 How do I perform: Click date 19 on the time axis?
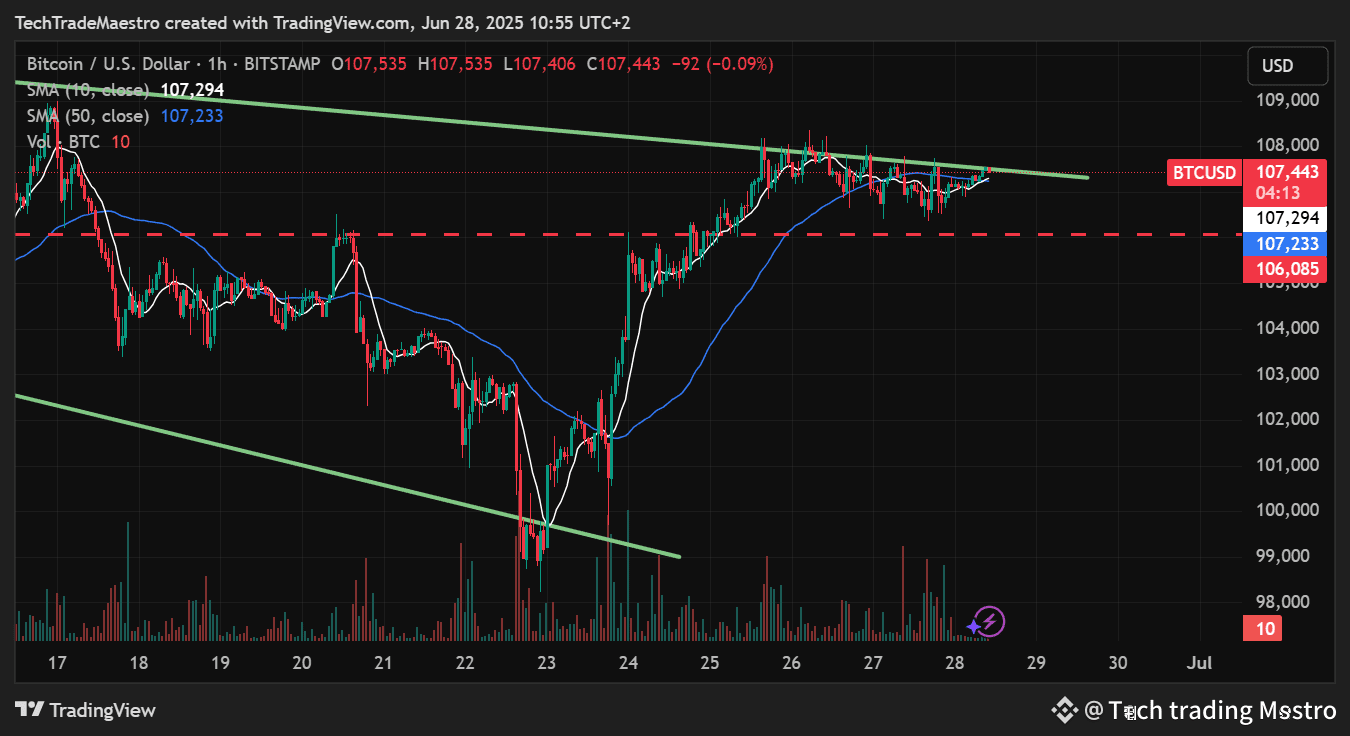[x=220, y=662]
